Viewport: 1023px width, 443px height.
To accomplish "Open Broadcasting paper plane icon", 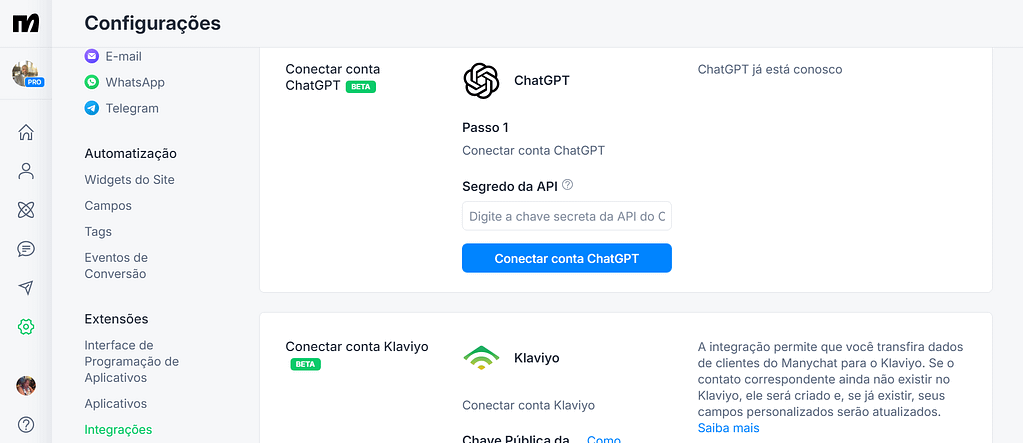I will click(x=26, y=288).
